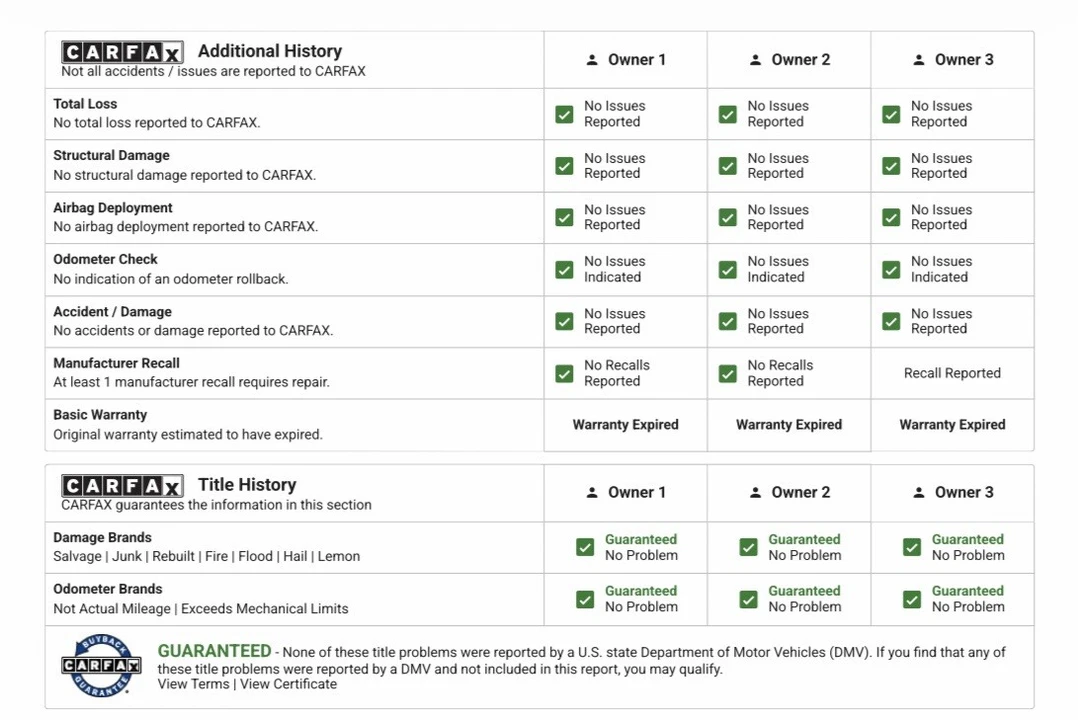Click the Odometer Check row title
Image resolution: width=1078 pixels, height=720 pixels.
click(x=105, y=259)
